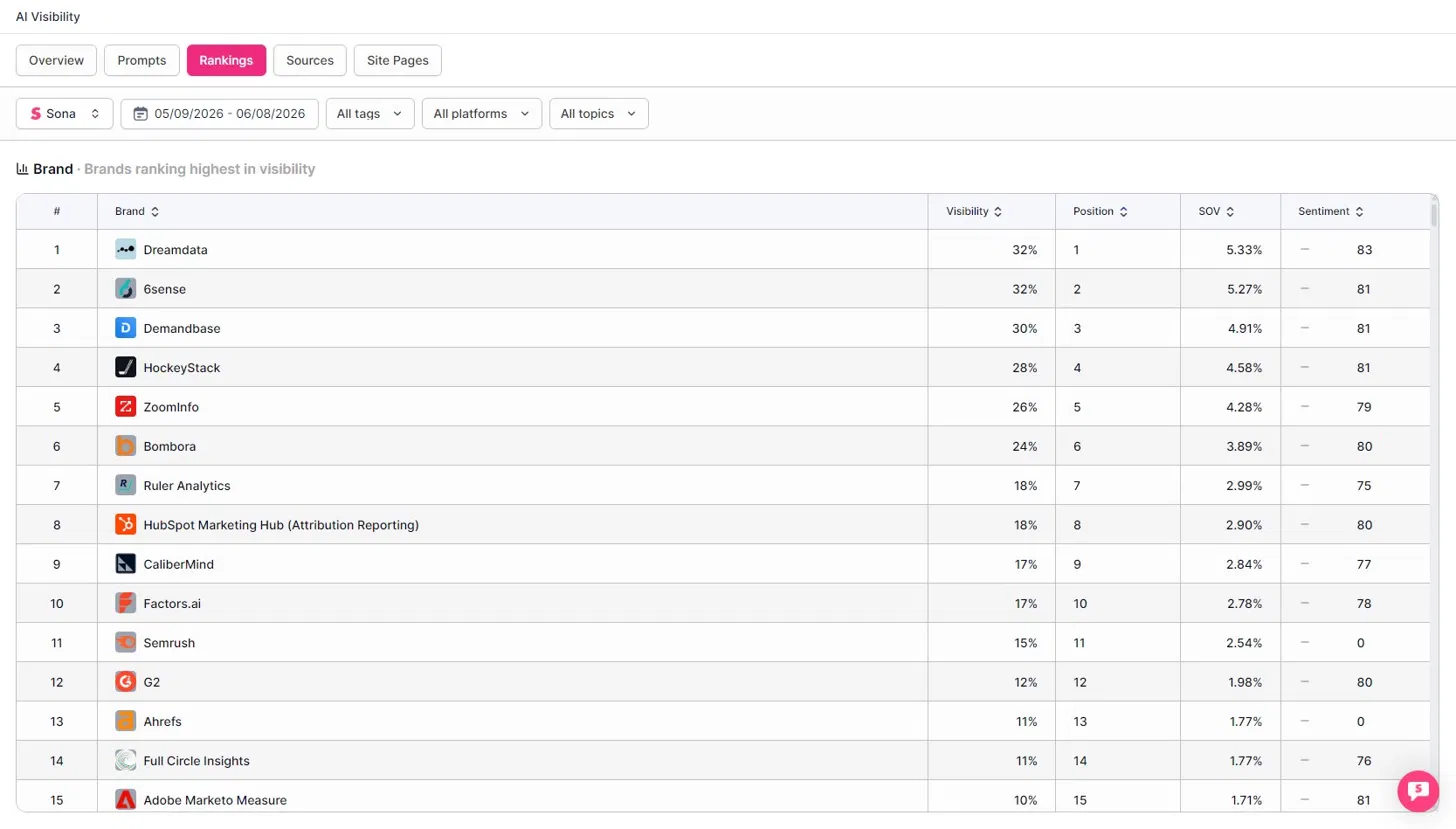Sort the table by Sentiment column

pos(1331,212)
